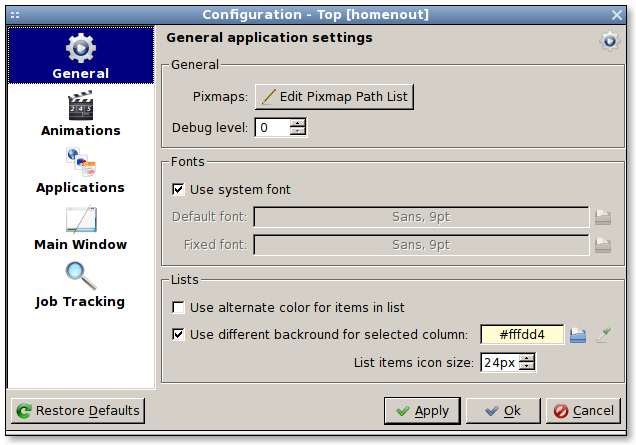This screenshot has height=445, width=636.
Task: Decrease List items icon size
Action: (x=526, y=366)
